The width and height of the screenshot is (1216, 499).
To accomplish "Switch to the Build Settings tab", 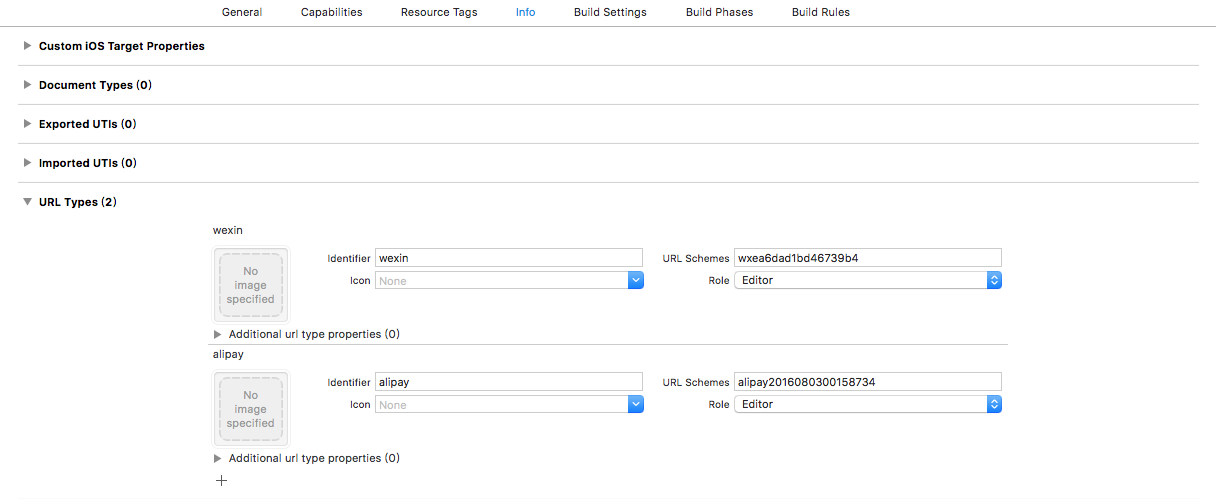I will [610, 12].
